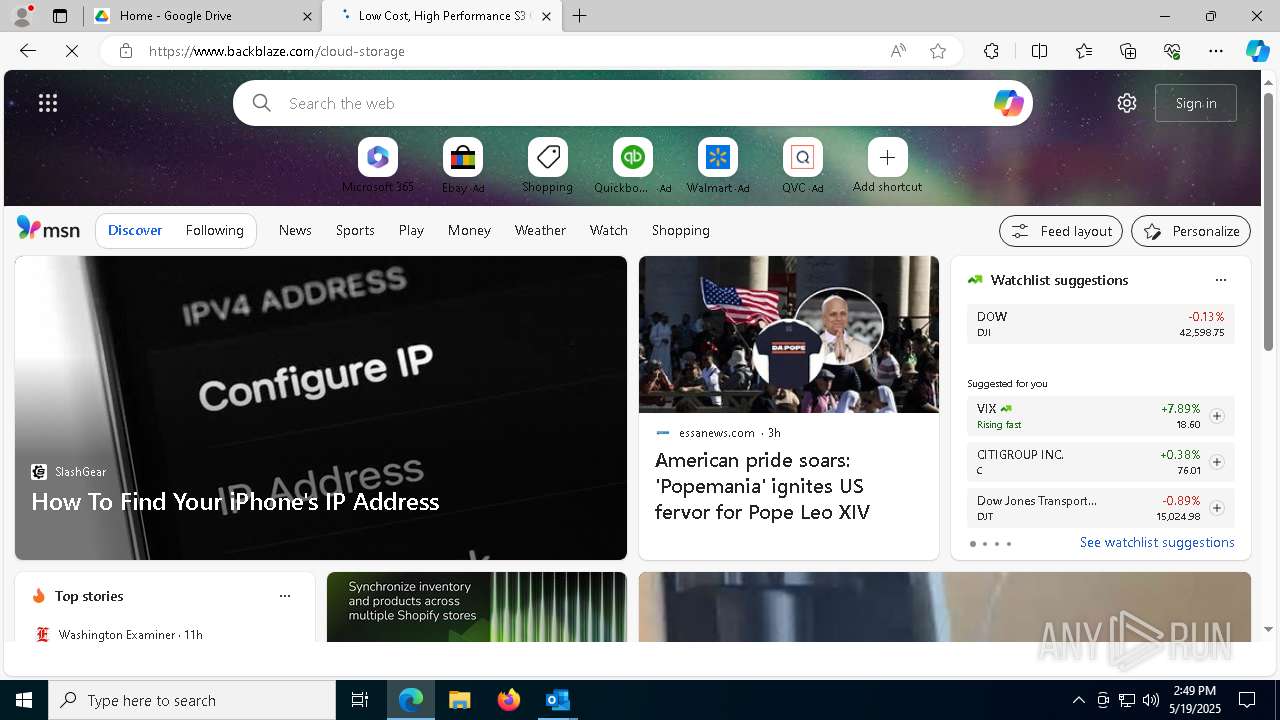The height and width of the screenshot is (720, 1280).
Task: Add Citigroup Inc. to the watchlist
Action: point(1217,462)
